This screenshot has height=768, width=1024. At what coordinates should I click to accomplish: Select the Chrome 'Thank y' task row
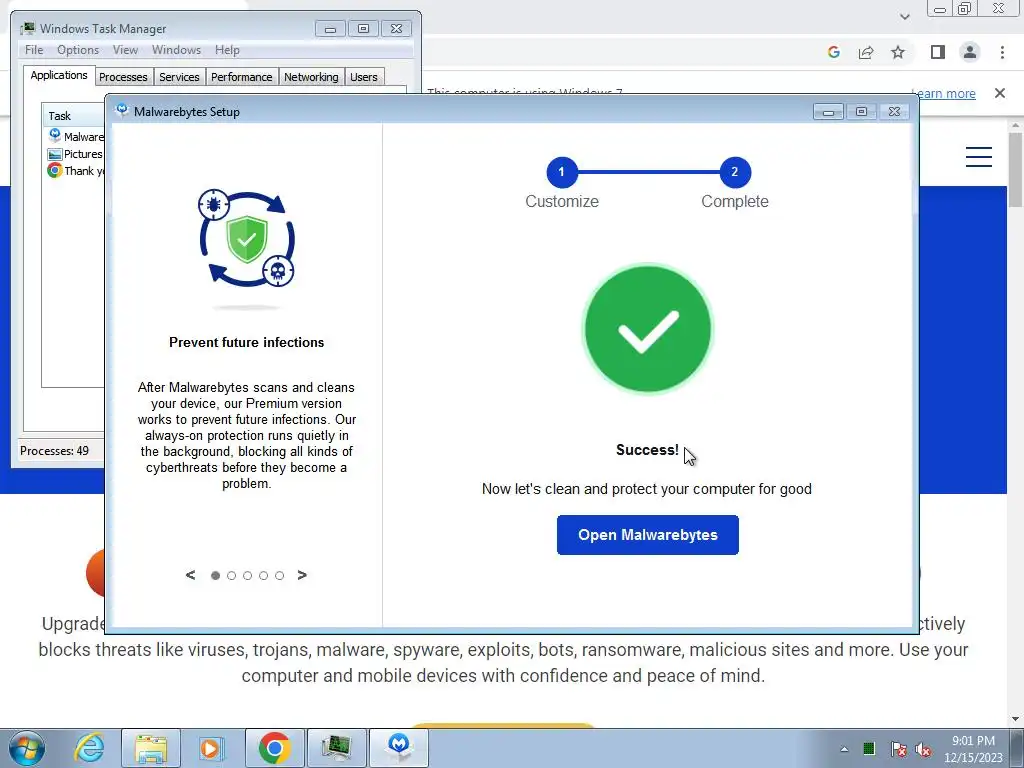(x=75, y=170)
